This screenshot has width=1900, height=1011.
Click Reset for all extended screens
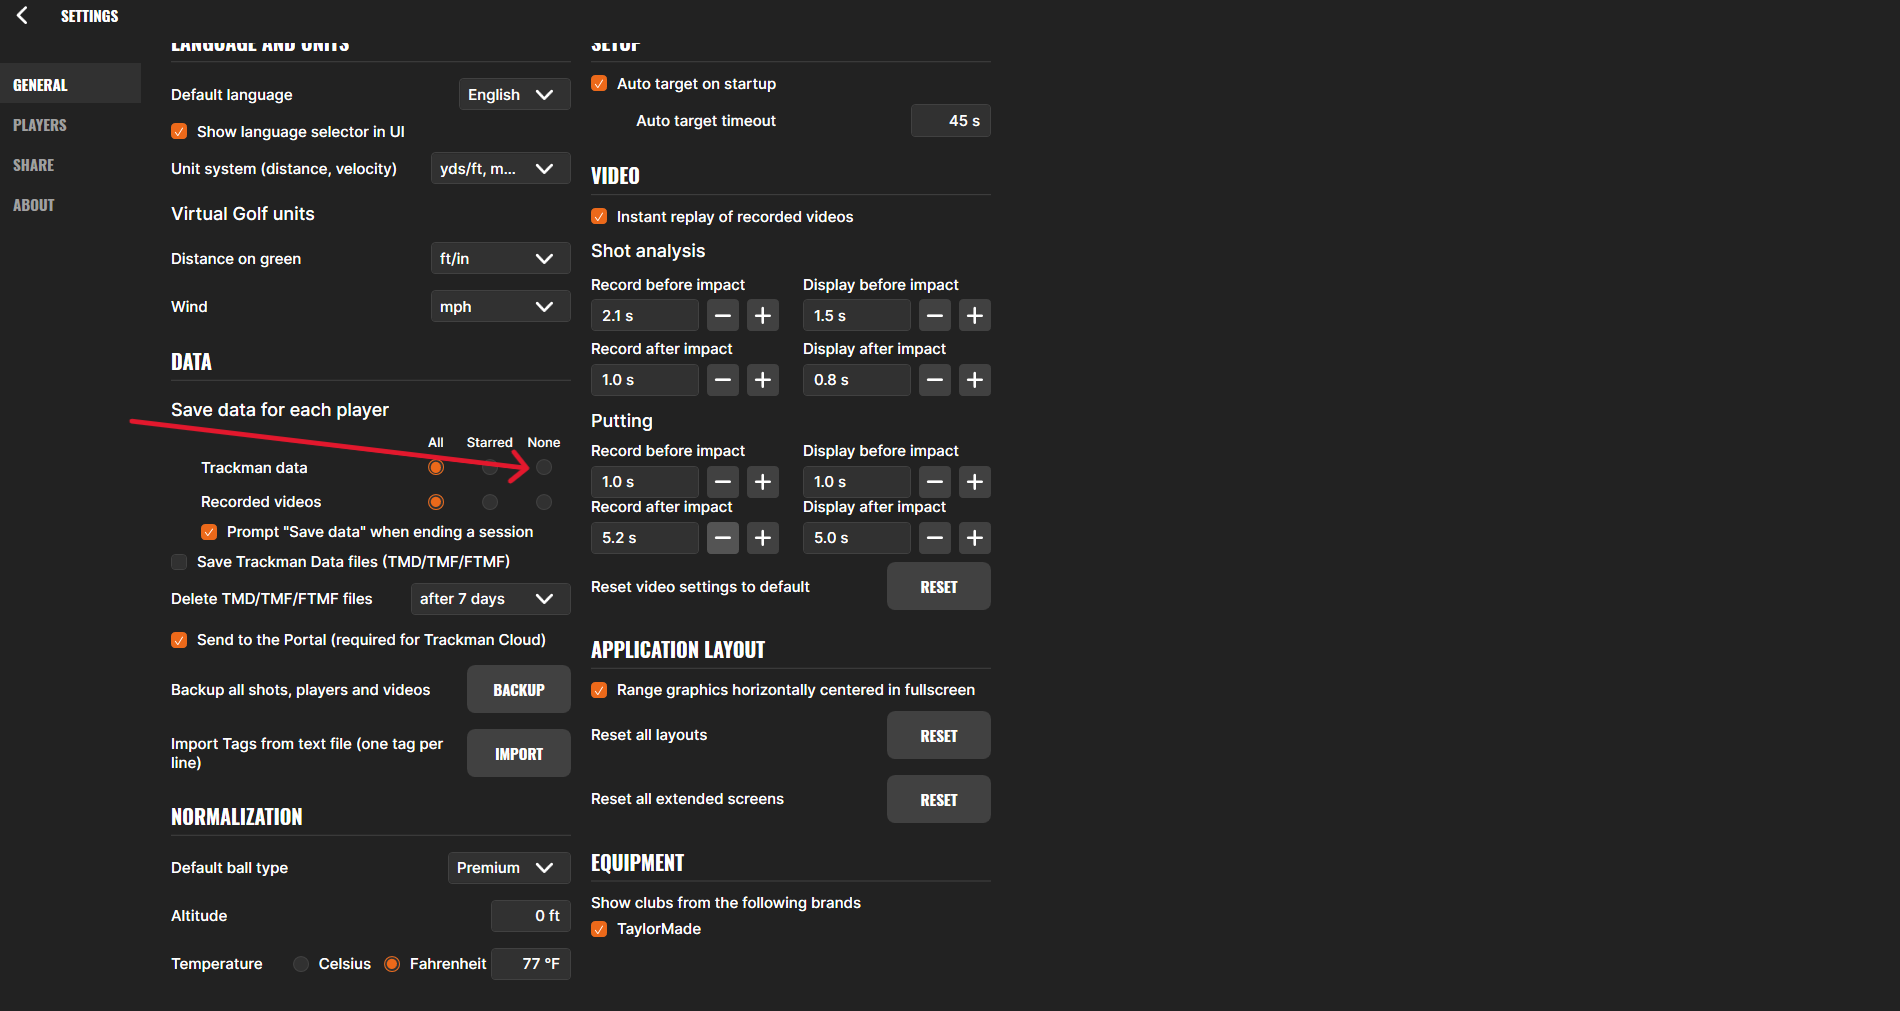(x=939, y=800)
